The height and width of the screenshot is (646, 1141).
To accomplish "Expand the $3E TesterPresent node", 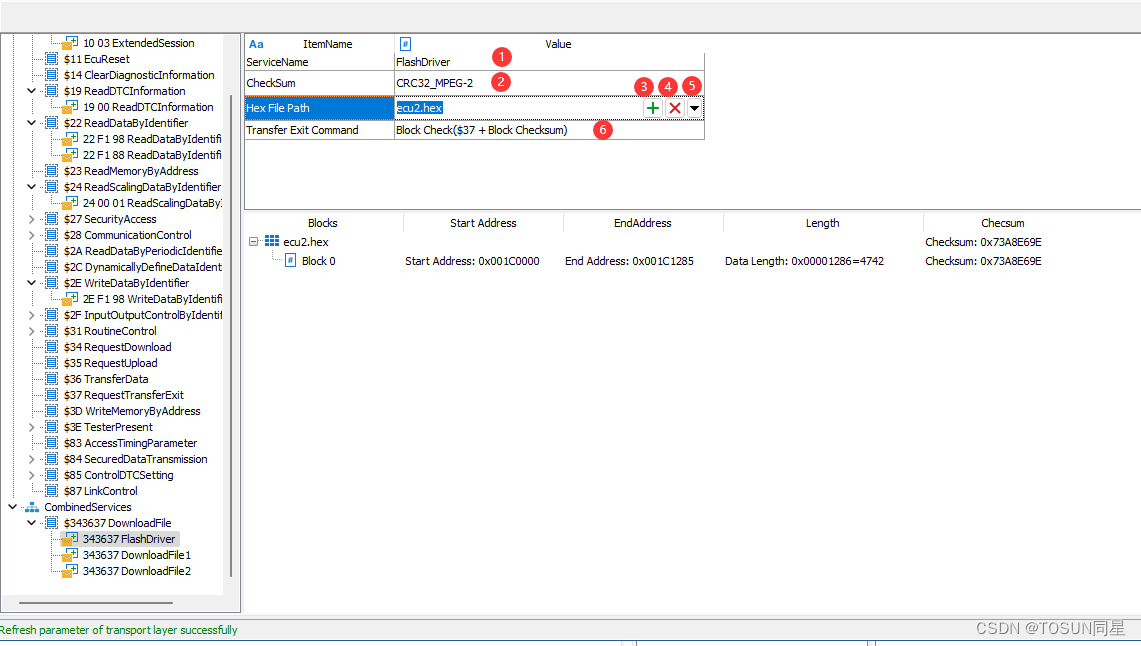I will pos(31,427).
